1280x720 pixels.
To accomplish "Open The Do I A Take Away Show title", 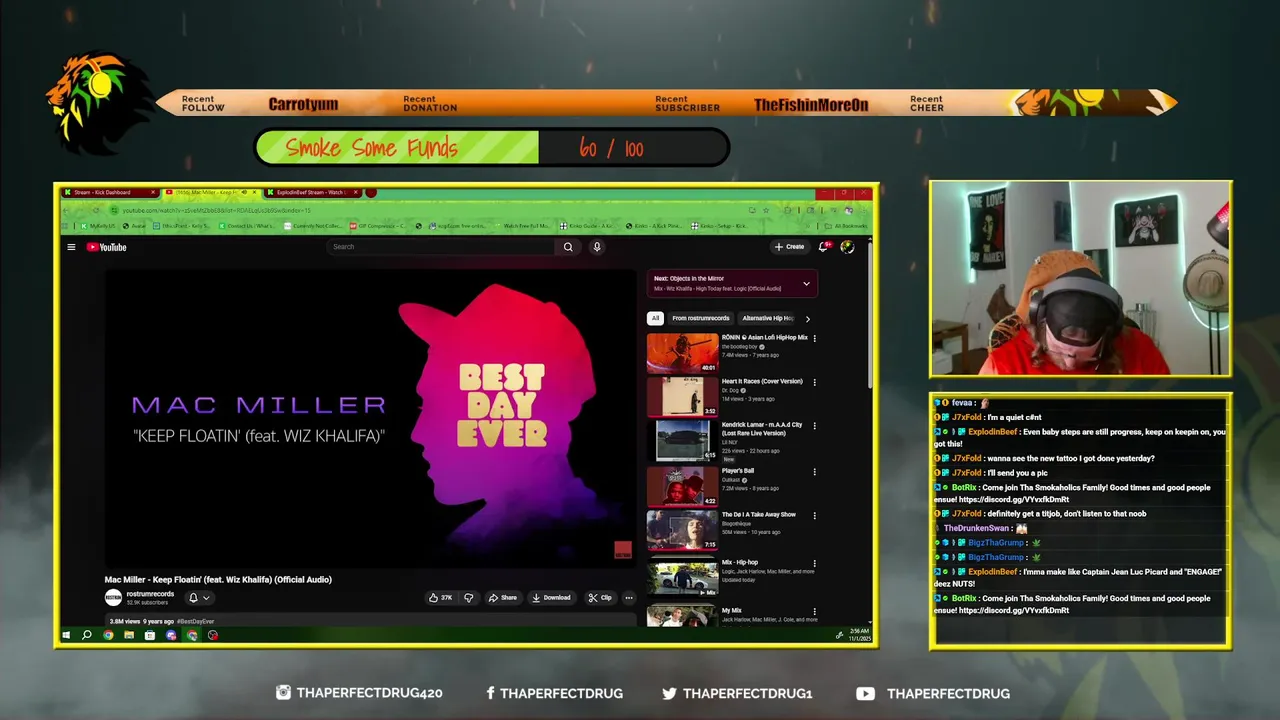I will (759, 515).
